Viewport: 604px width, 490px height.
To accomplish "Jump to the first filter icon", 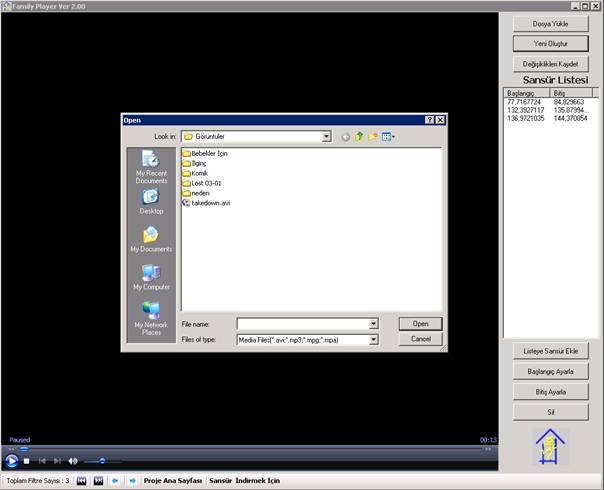I will coord(82,480).
